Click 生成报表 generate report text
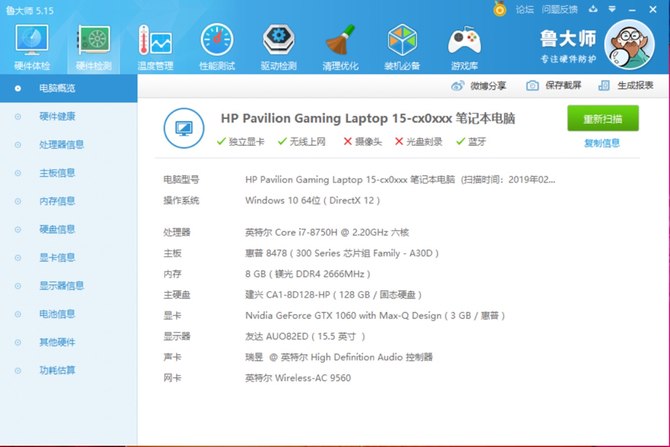 pos(635,85)
